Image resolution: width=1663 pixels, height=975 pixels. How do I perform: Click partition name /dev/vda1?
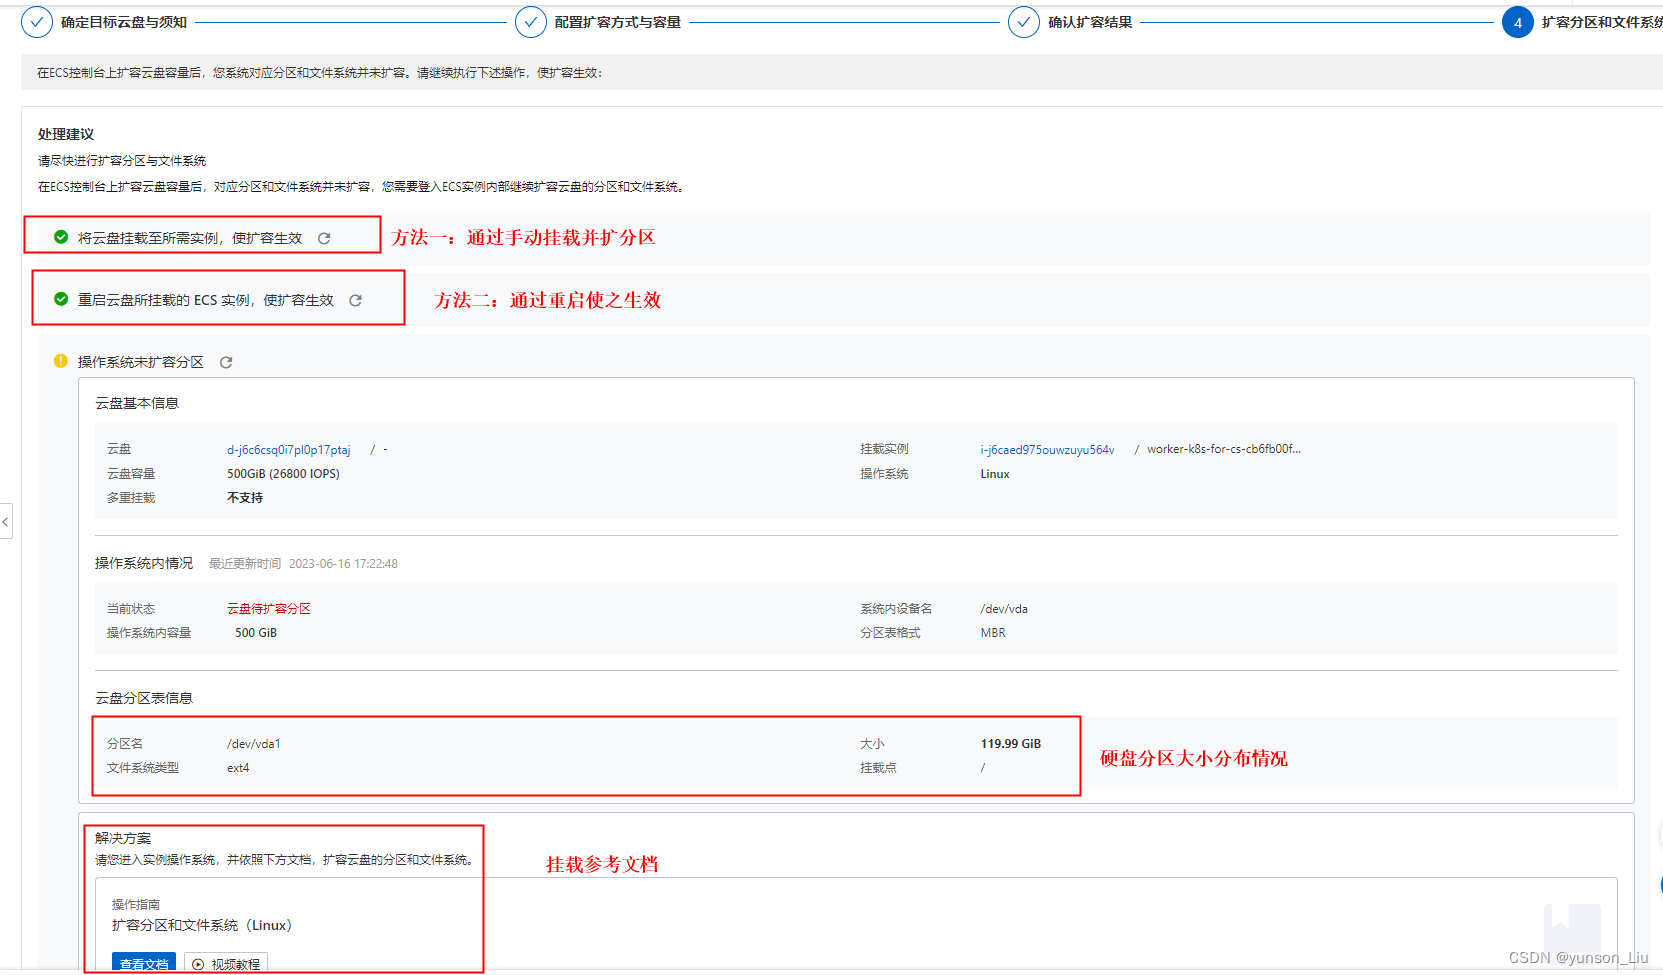[254, 744]
